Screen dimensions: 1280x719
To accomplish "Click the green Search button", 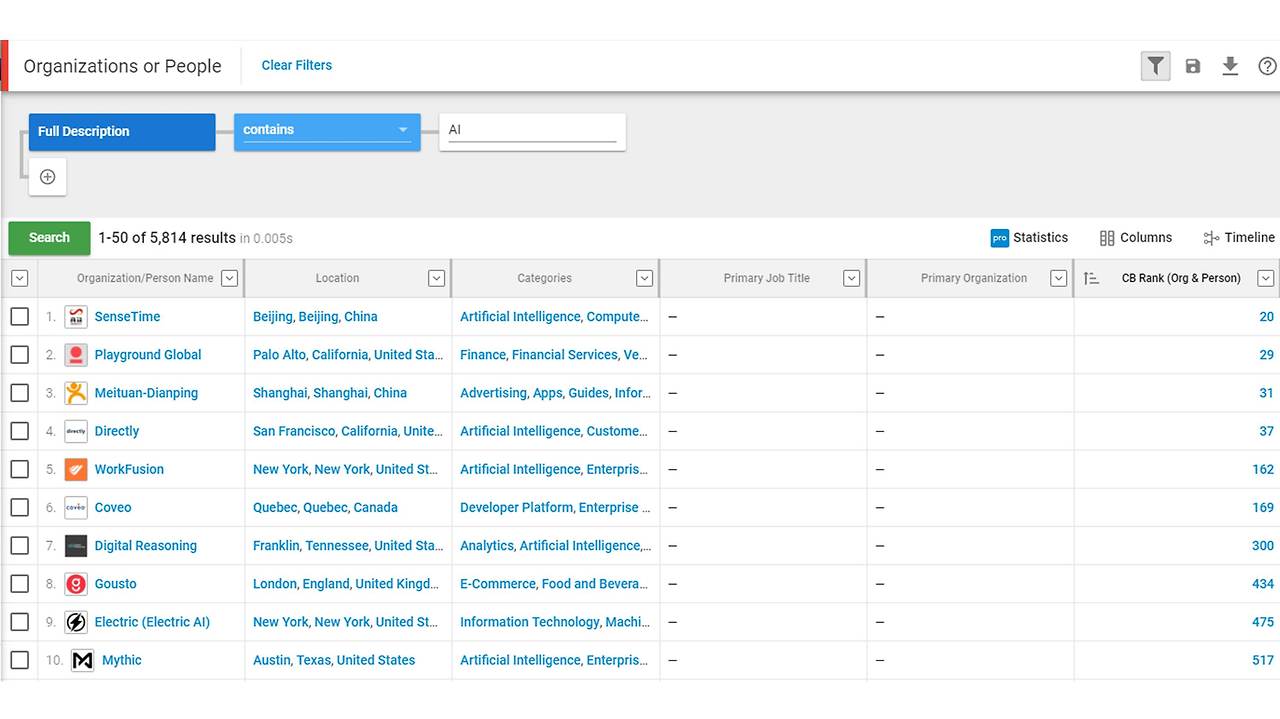I will click(49, 238).
